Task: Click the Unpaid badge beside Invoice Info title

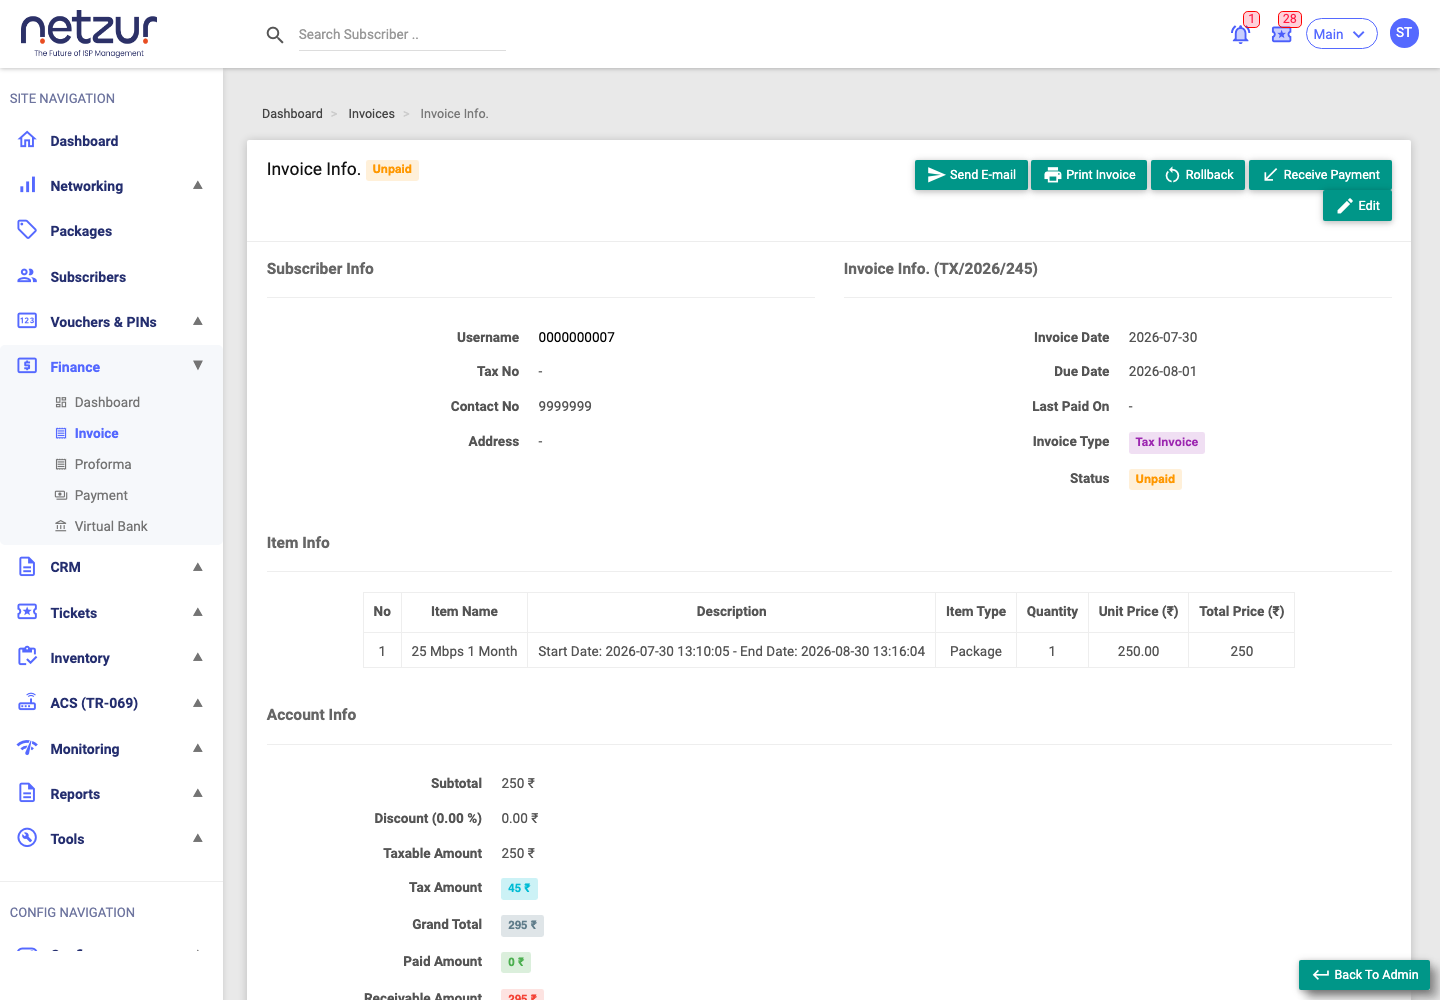Action: [392, 169]
